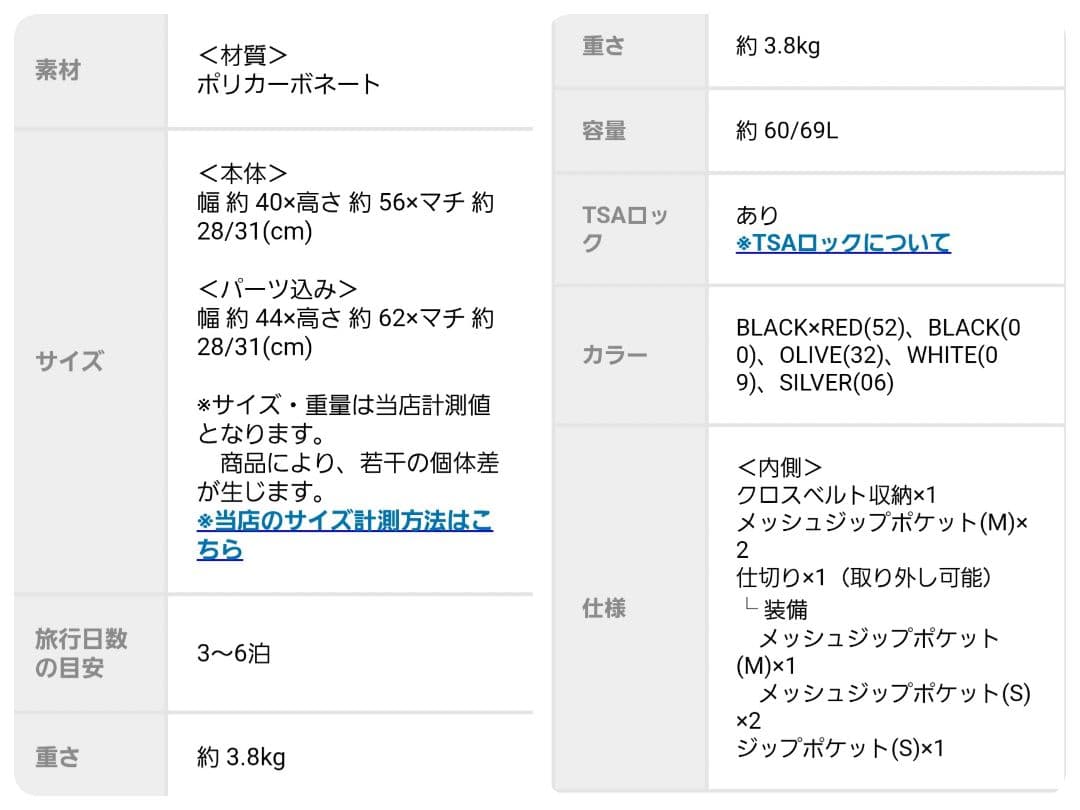Viewport: 1080px width, 810px height.
Task: Click the 素材 row header
Action: [x=57, y=71]
